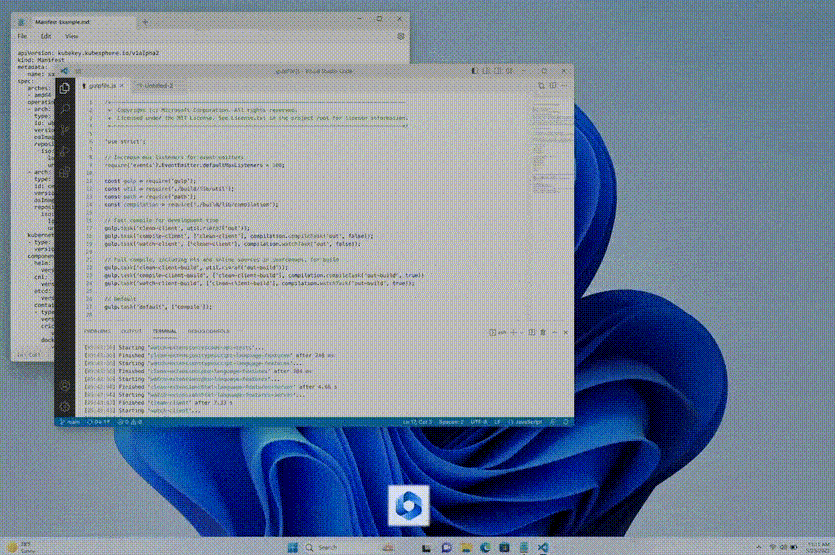Toggle Primary Side Bar layout icon in title bar
Screen dimensions: 835x555
(474, 71)
